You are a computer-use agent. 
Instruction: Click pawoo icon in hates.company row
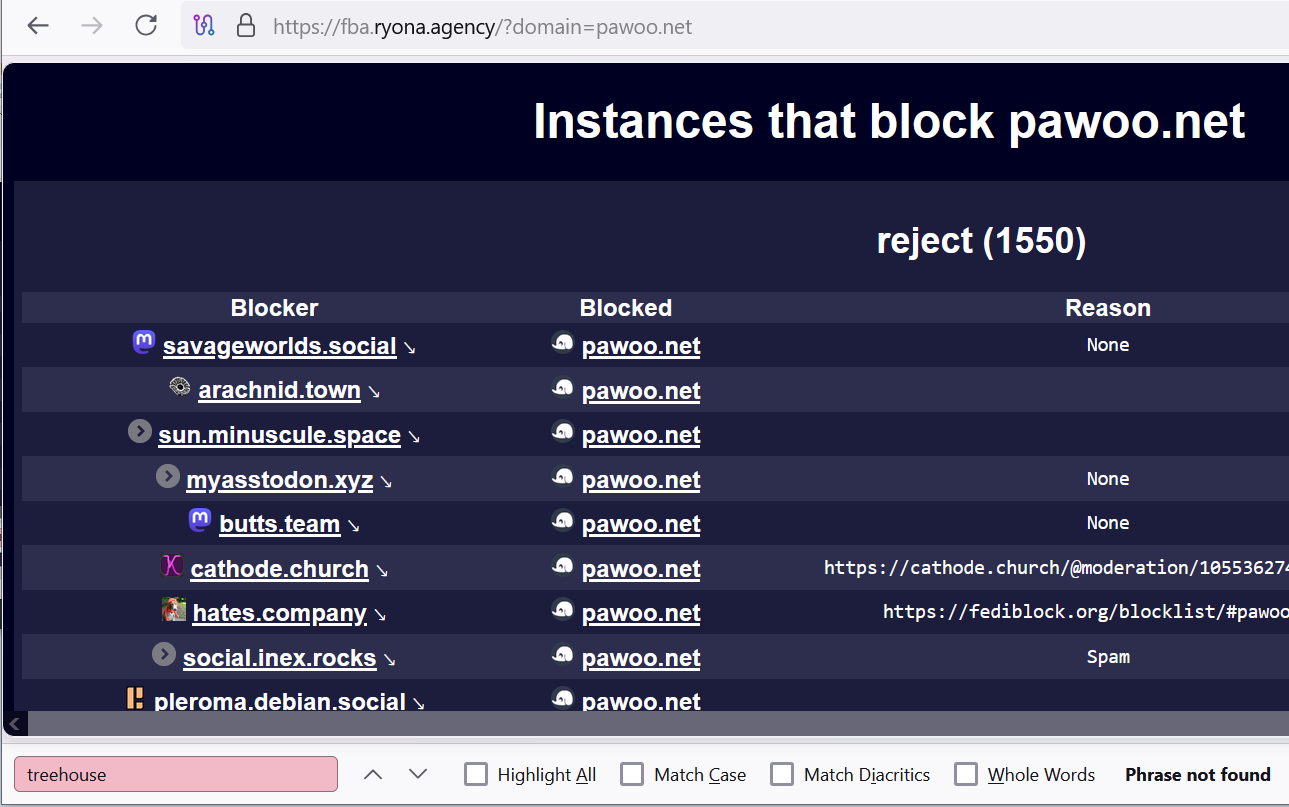pyautogui.click(x=563, y=609)
